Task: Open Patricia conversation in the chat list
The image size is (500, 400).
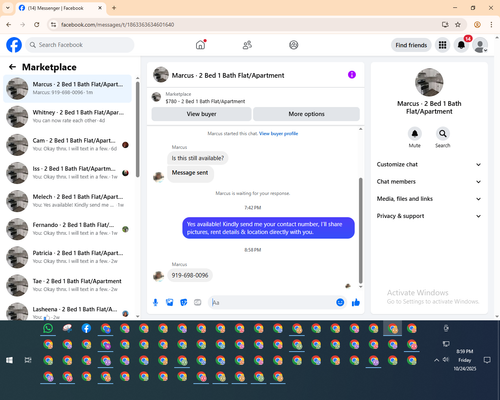Action: pos(67,257)
